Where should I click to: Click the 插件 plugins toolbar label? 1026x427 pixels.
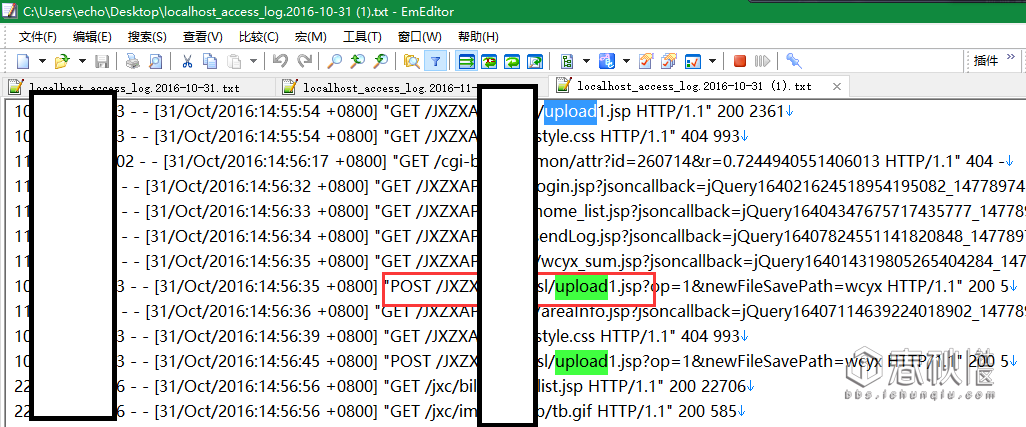986,61
